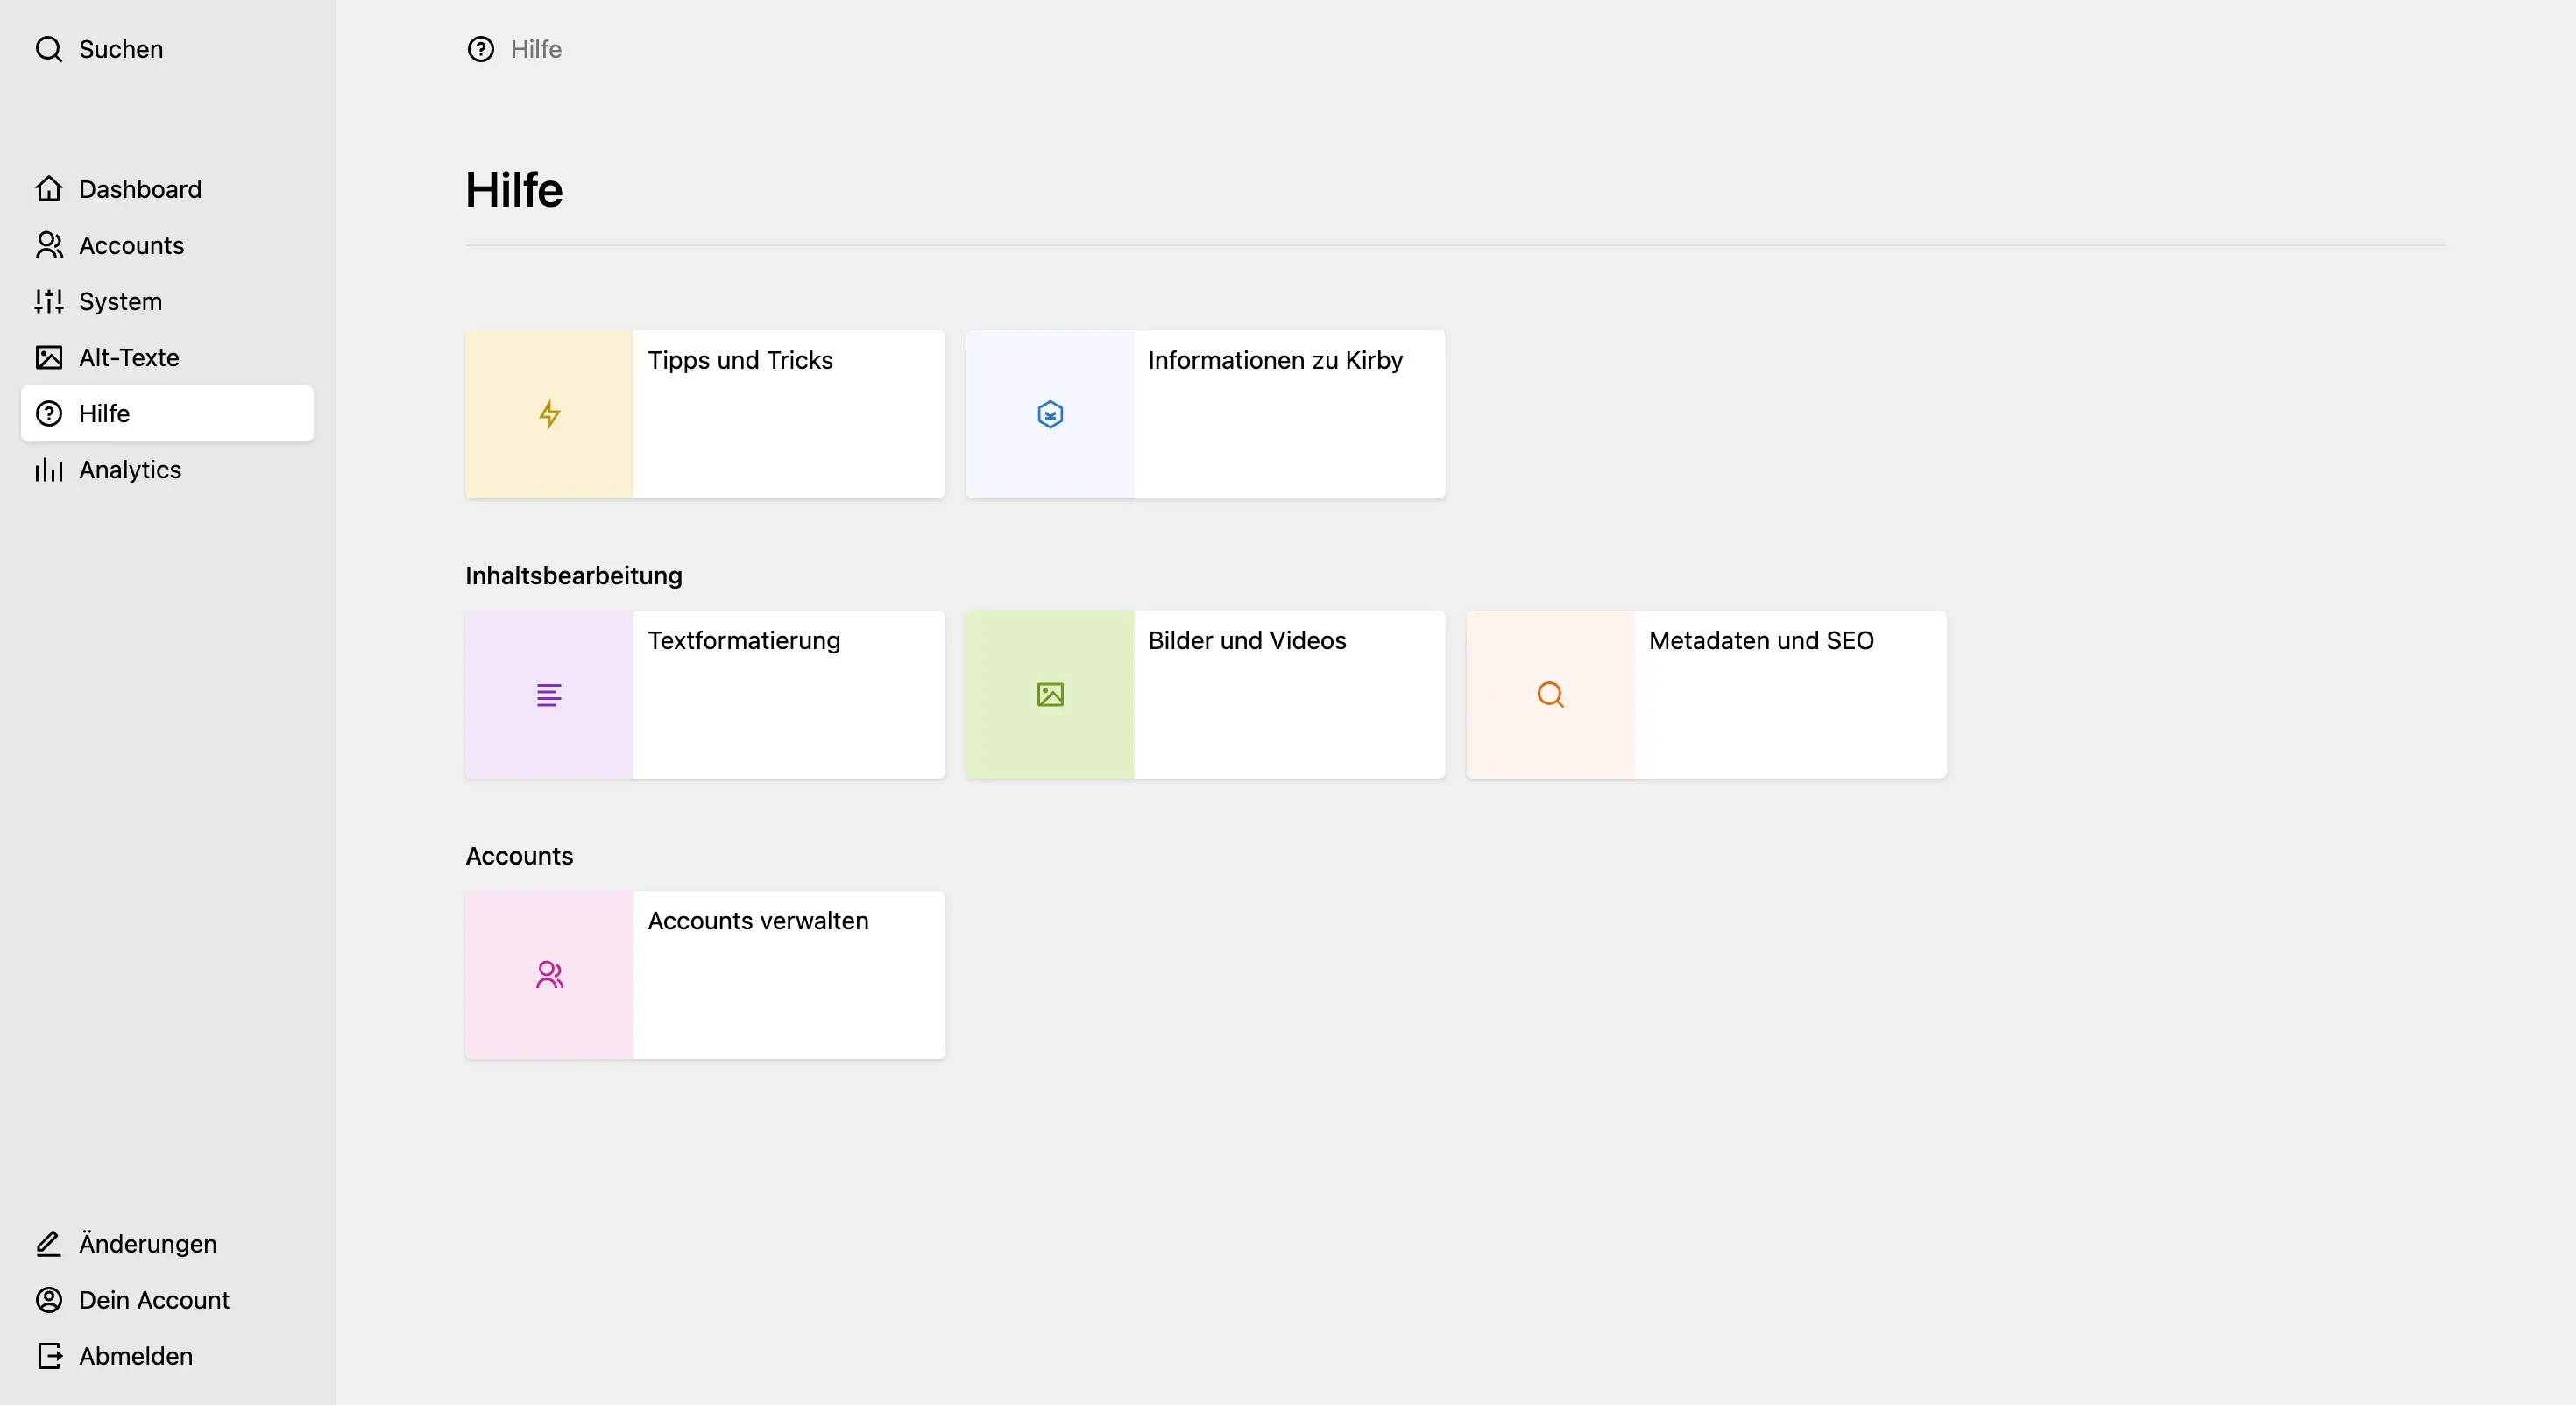Click the pencil icon next to Änderungen
Screen dimensions: 2576x1405
coord(49,1243)
